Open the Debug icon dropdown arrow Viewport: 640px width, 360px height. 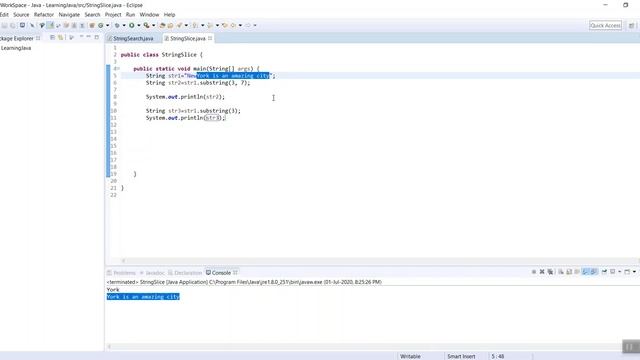pyautogui.click(x=124, y=25)
